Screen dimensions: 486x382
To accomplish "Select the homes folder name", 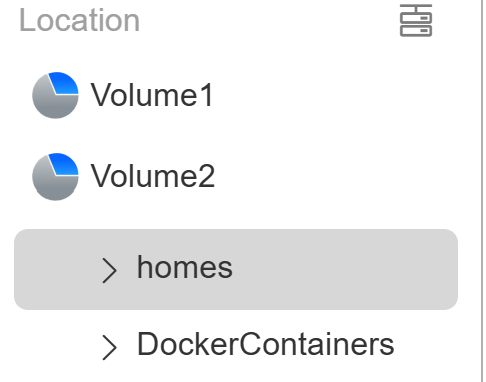I will pyautogui.click(x=185, y=267).
